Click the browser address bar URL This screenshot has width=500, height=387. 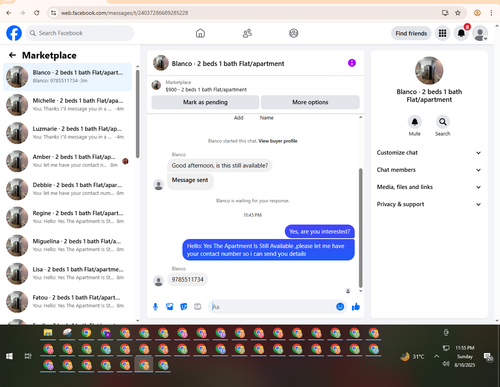click(124, 13)
